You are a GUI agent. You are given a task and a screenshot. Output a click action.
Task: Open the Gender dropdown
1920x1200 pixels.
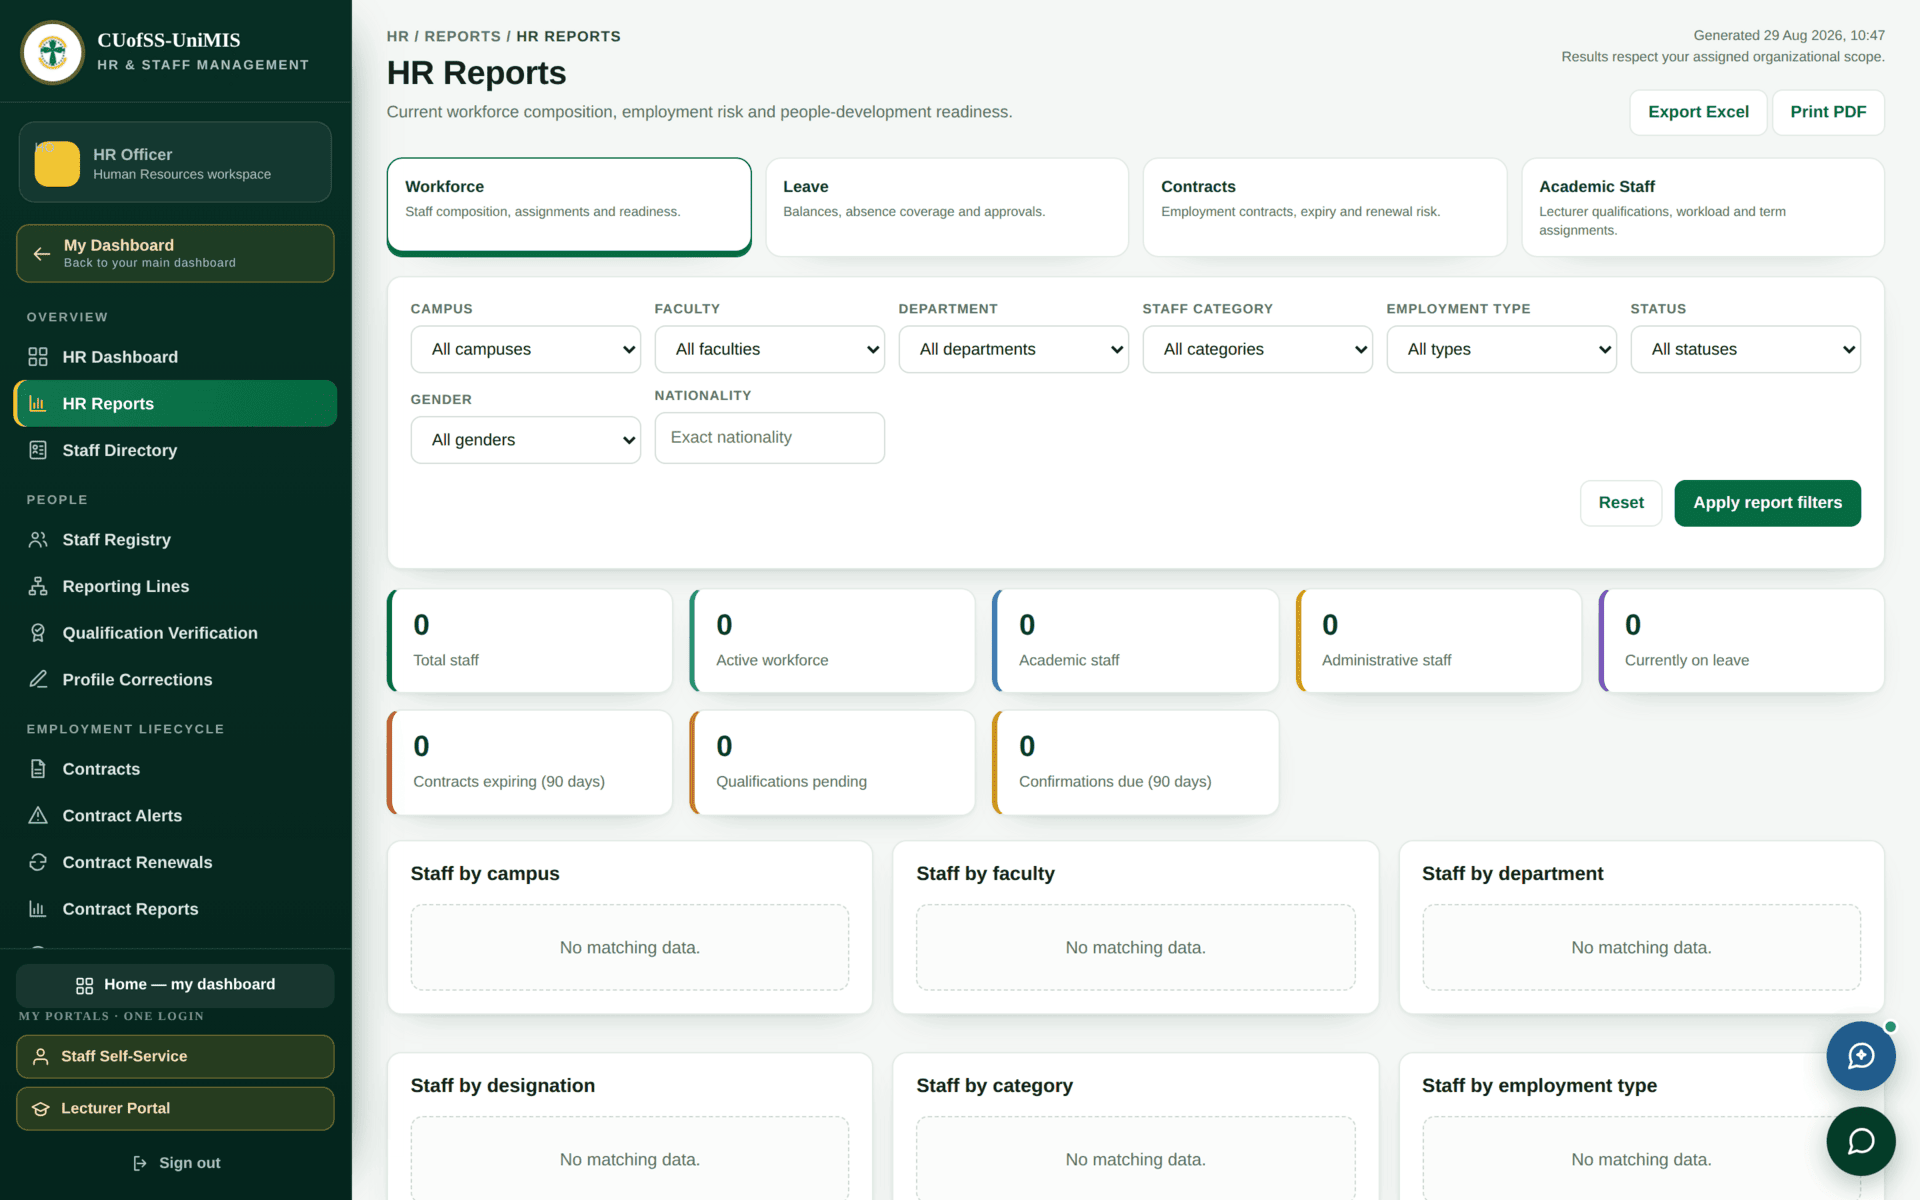pos(526,440)
